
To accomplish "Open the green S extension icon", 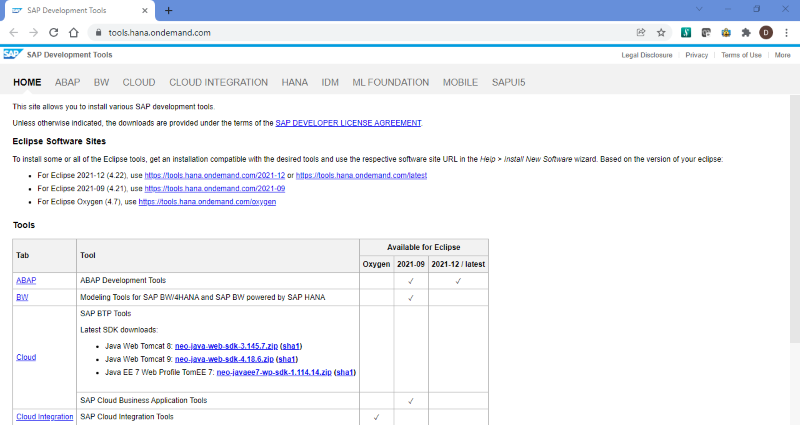I will tap(686, 33).
